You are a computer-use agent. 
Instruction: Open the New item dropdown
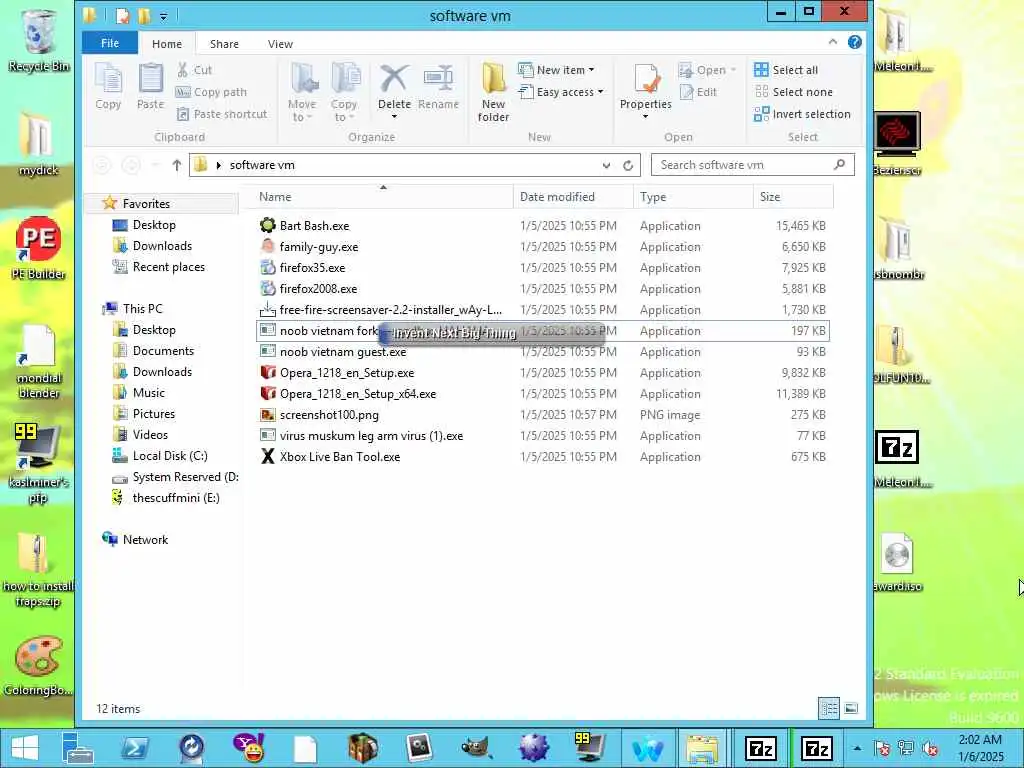pyautogui.click(x=556, y=70)
